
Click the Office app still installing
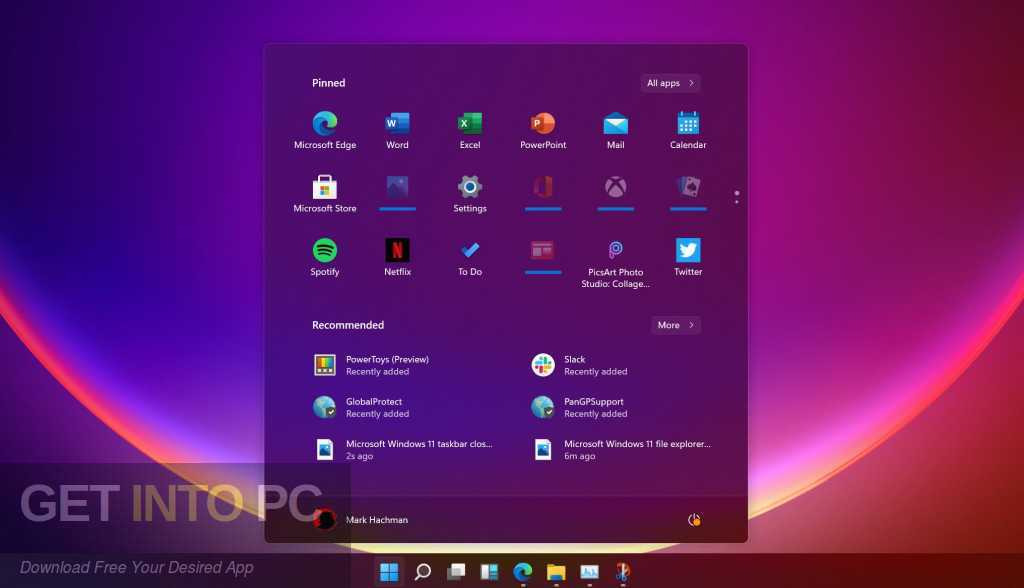543,192
